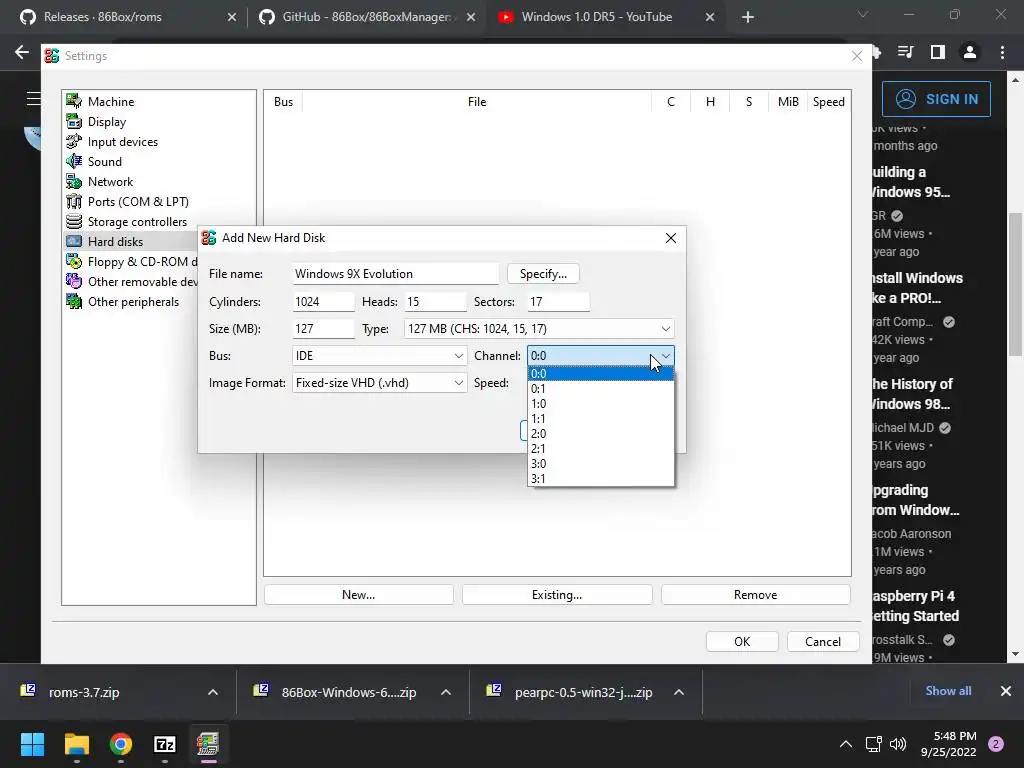
Task: Open Floppy & CD-ROM drives icon
Action: (74, 261)
